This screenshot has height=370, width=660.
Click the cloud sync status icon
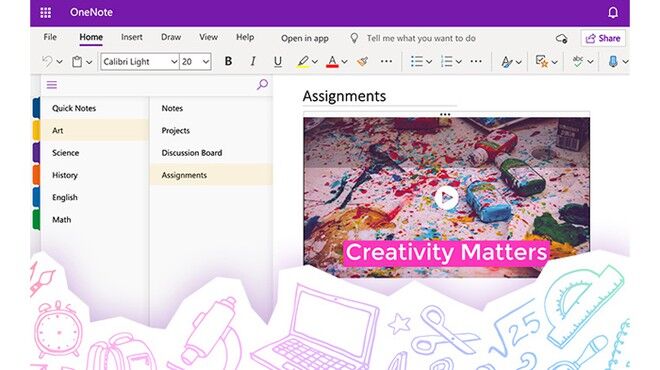(562, 39)
